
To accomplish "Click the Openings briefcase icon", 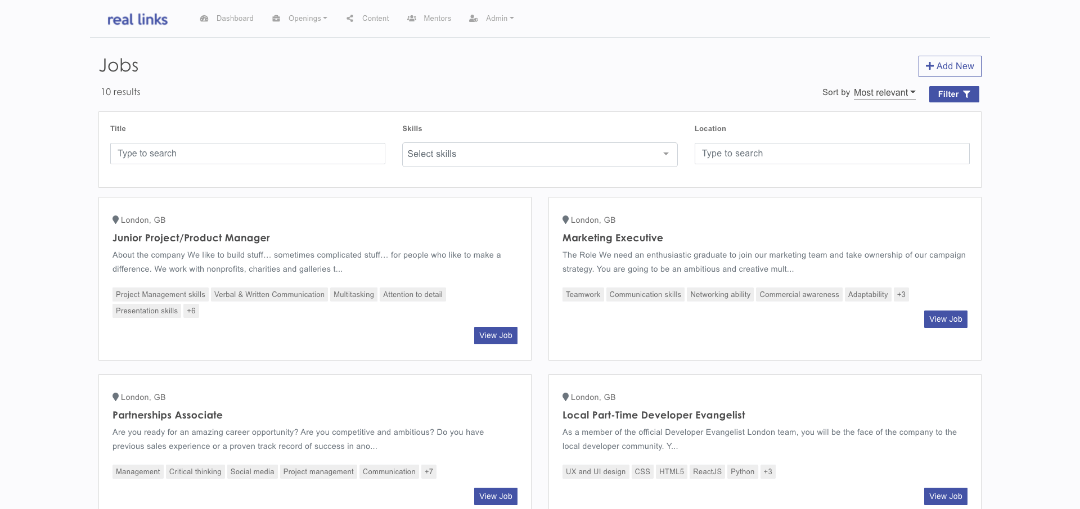I will tap(276, 19).
